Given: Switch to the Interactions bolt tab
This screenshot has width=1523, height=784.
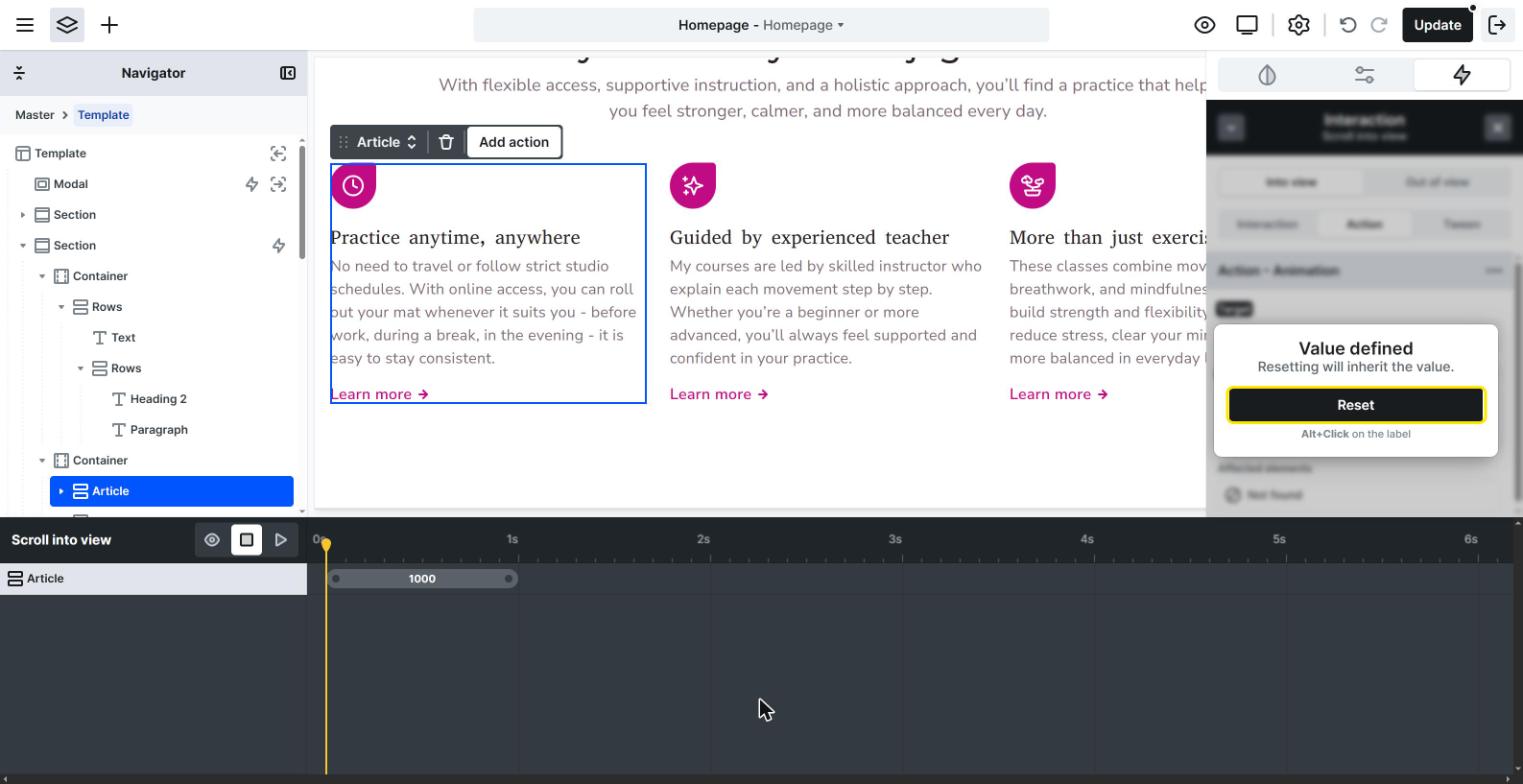Looking at the screenshot, I should [1462, 75].
